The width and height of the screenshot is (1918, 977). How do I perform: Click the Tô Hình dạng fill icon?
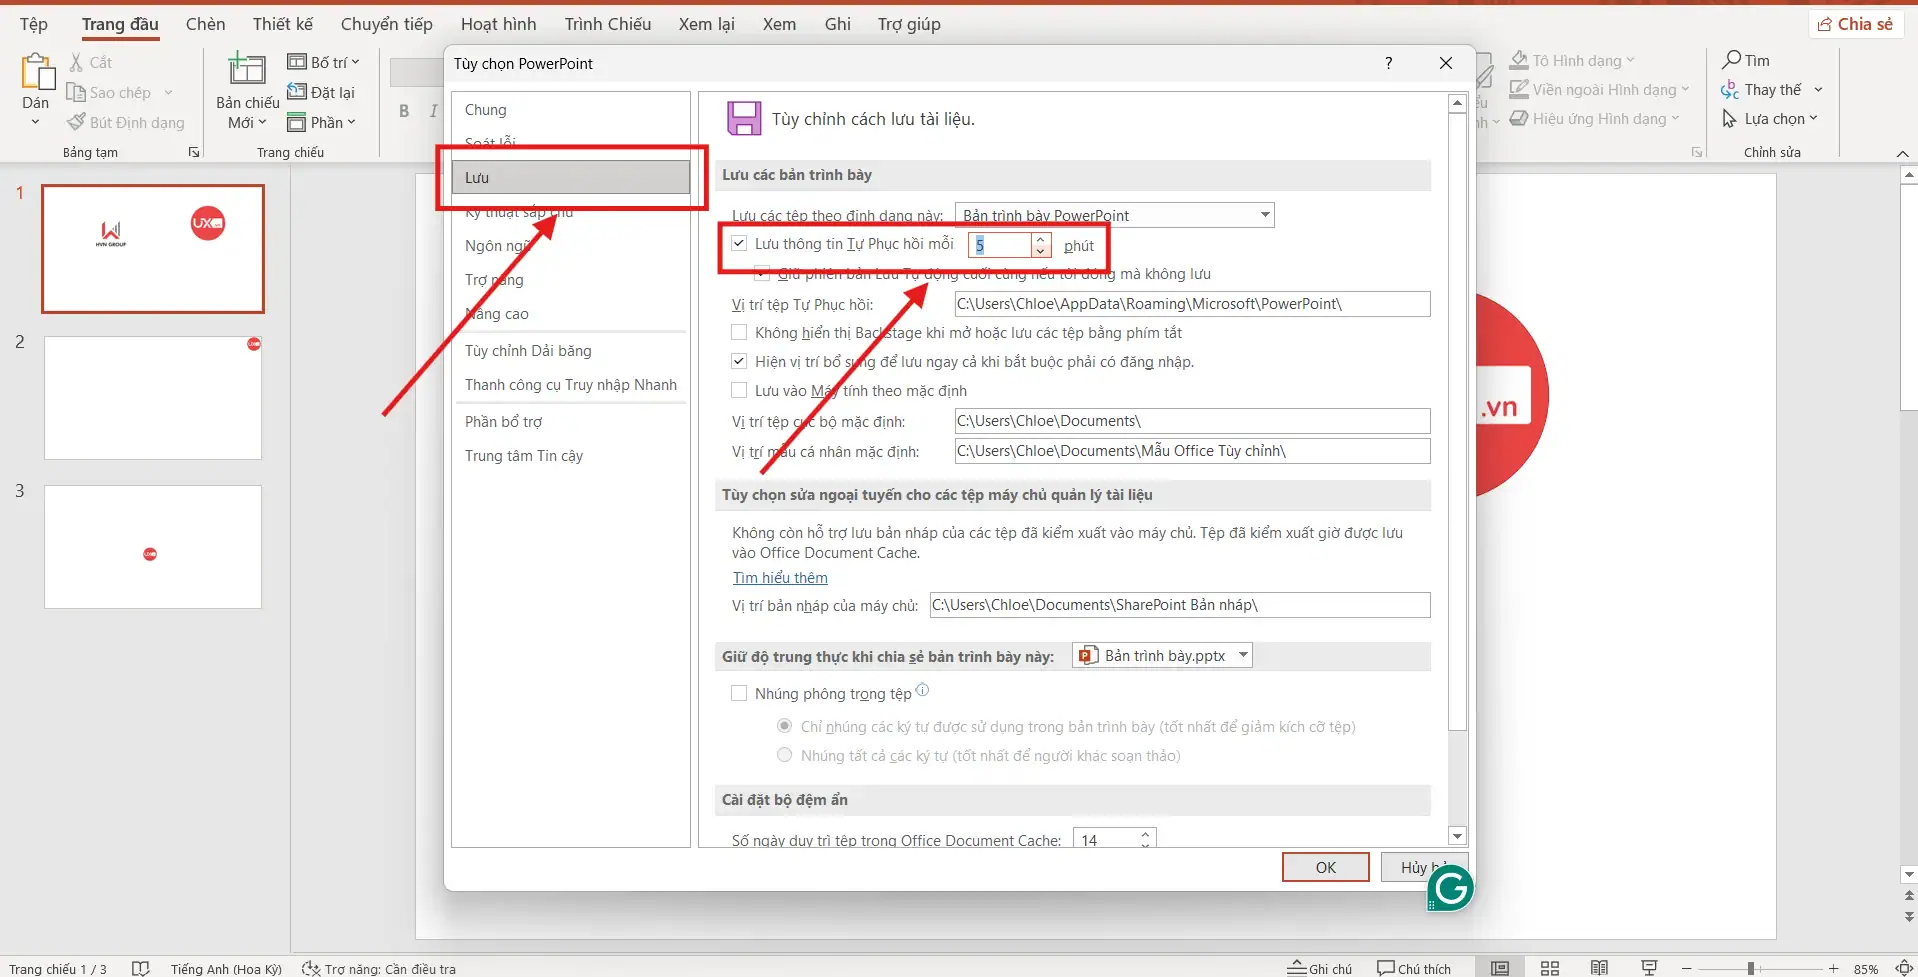1519,60
